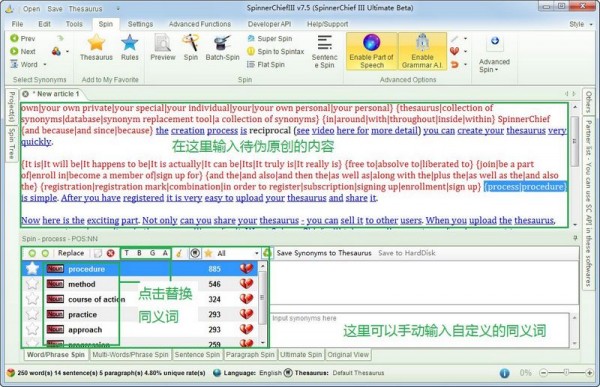Click Open in the quick access bar
Screen dimensions: 600x387
click(31, 8)
